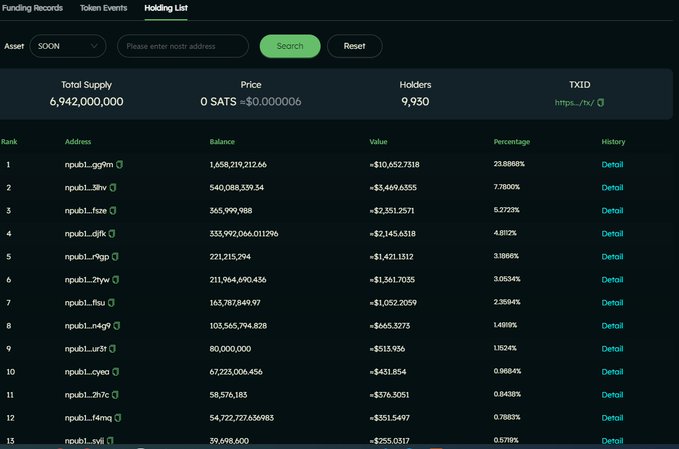Image resolution: width=679 pixels, height=449 pixels.
Task: Click percentage 1.4919%
Action: pyautogui.click(x=505, y=325)
